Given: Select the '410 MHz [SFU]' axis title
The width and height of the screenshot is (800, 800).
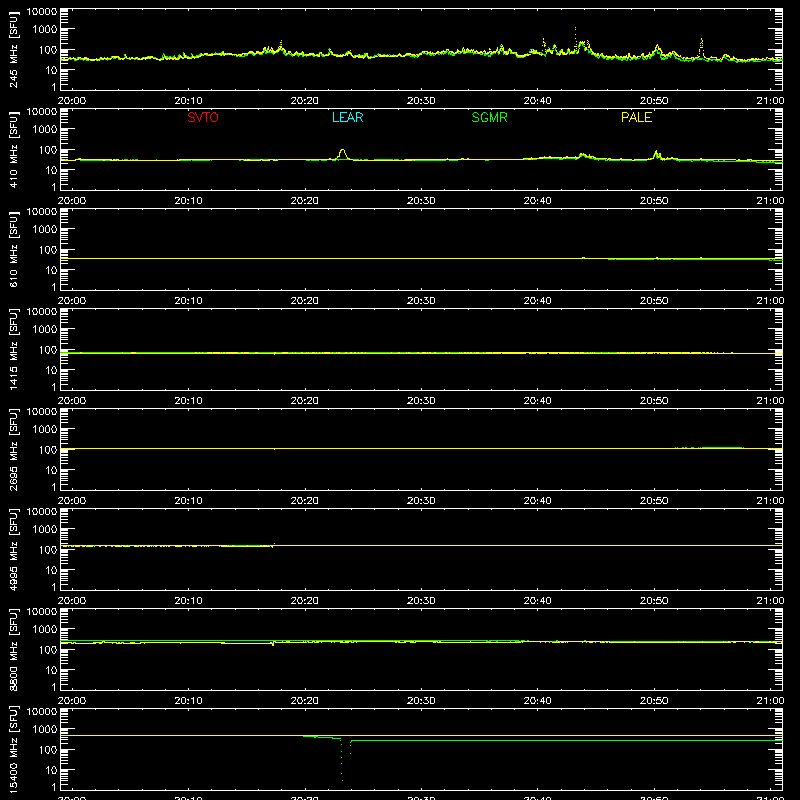Looking at the screenshot, I should [x=13, y=149].
